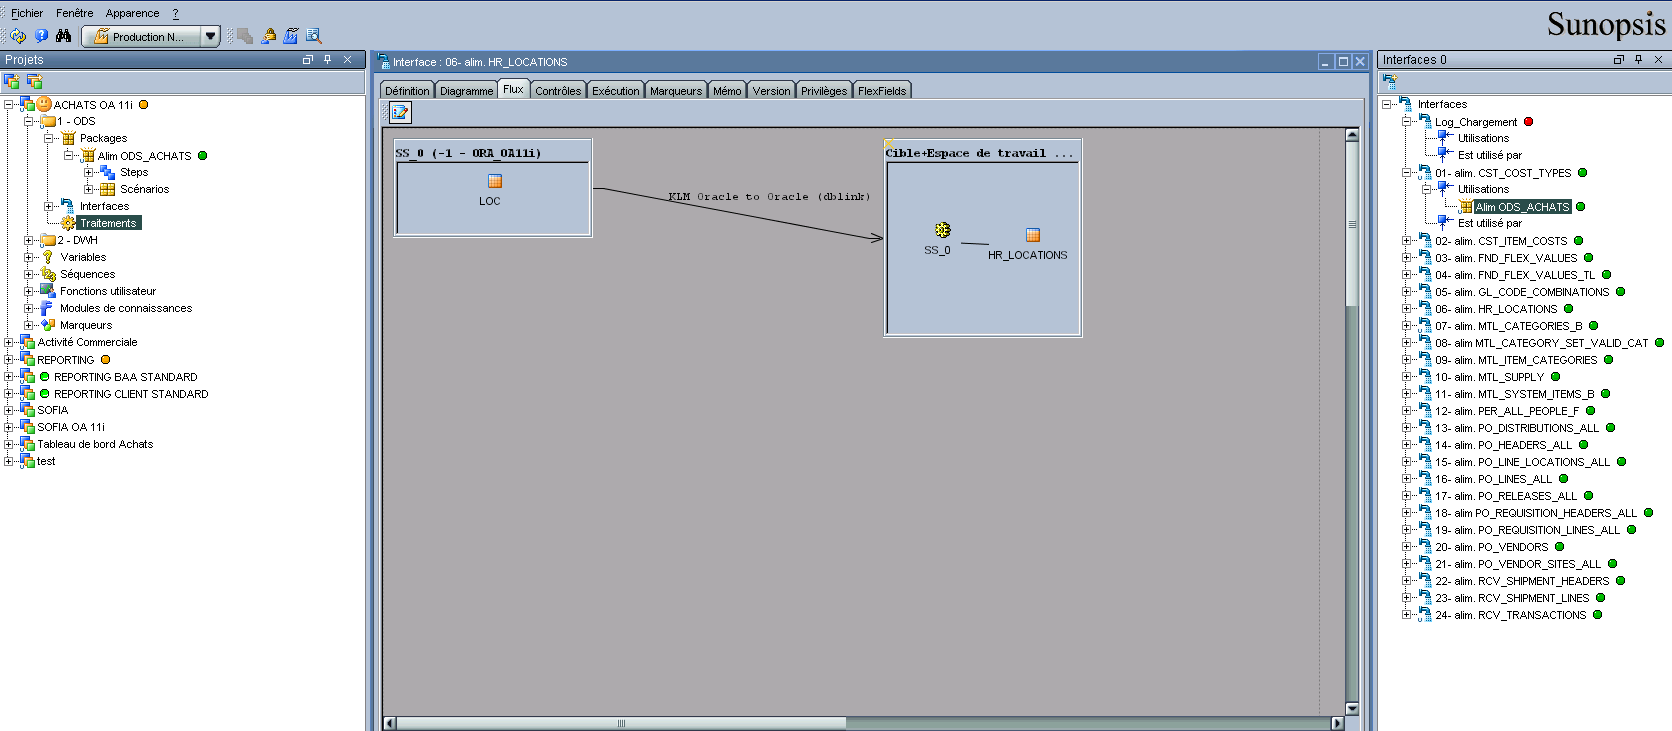
Task: Click the padlock user icon in toolbar
Action: 269,36
